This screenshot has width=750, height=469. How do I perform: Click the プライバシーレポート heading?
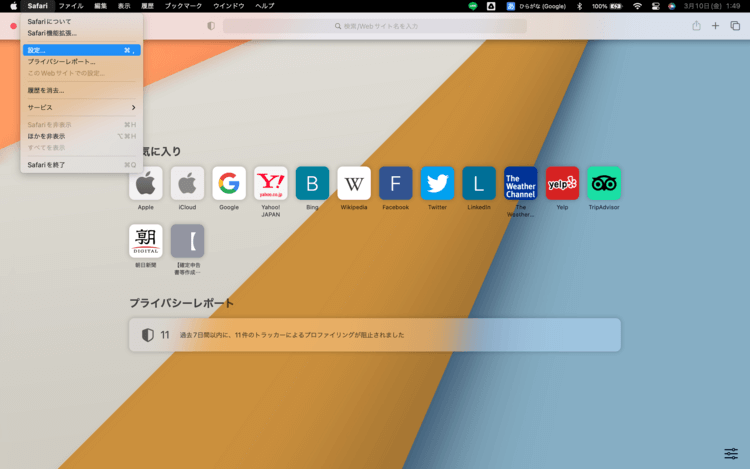[x=181, y=303]
